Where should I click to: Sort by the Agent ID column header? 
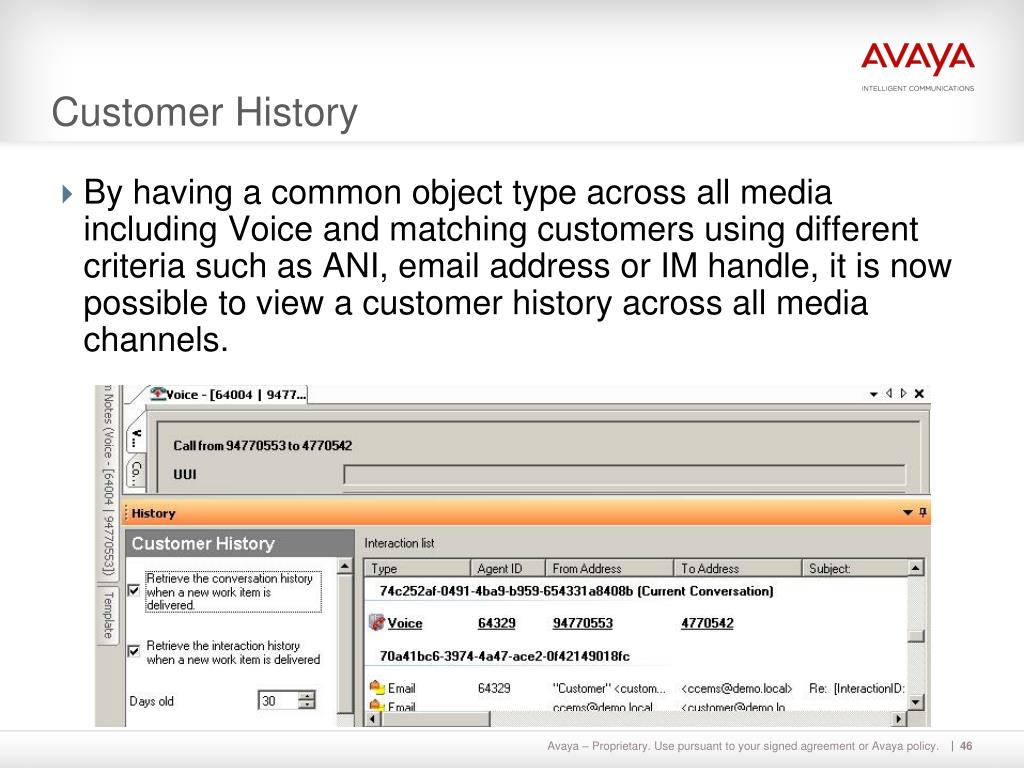click(x=507, y=568)
